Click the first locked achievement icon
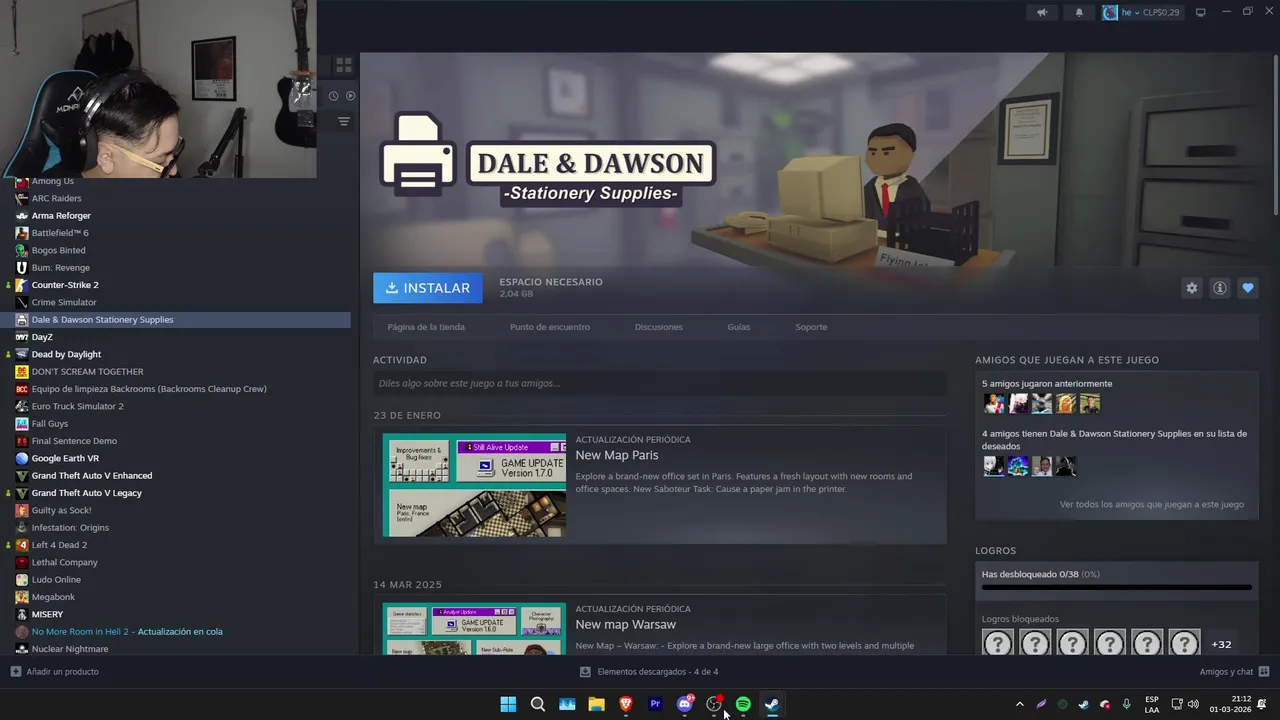 [998, 643]
